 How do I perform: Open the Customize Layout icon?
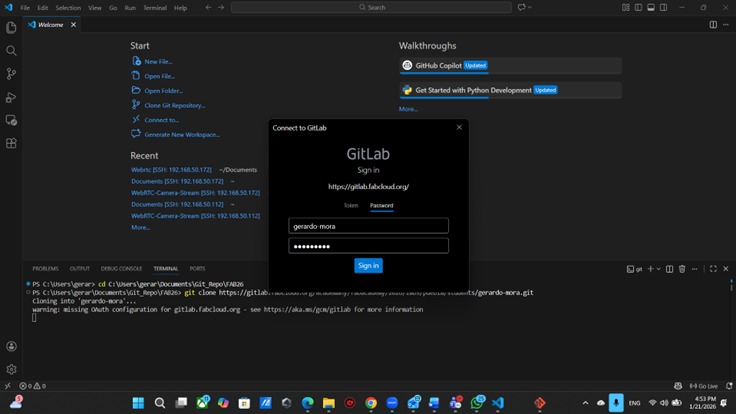point(626,8)
